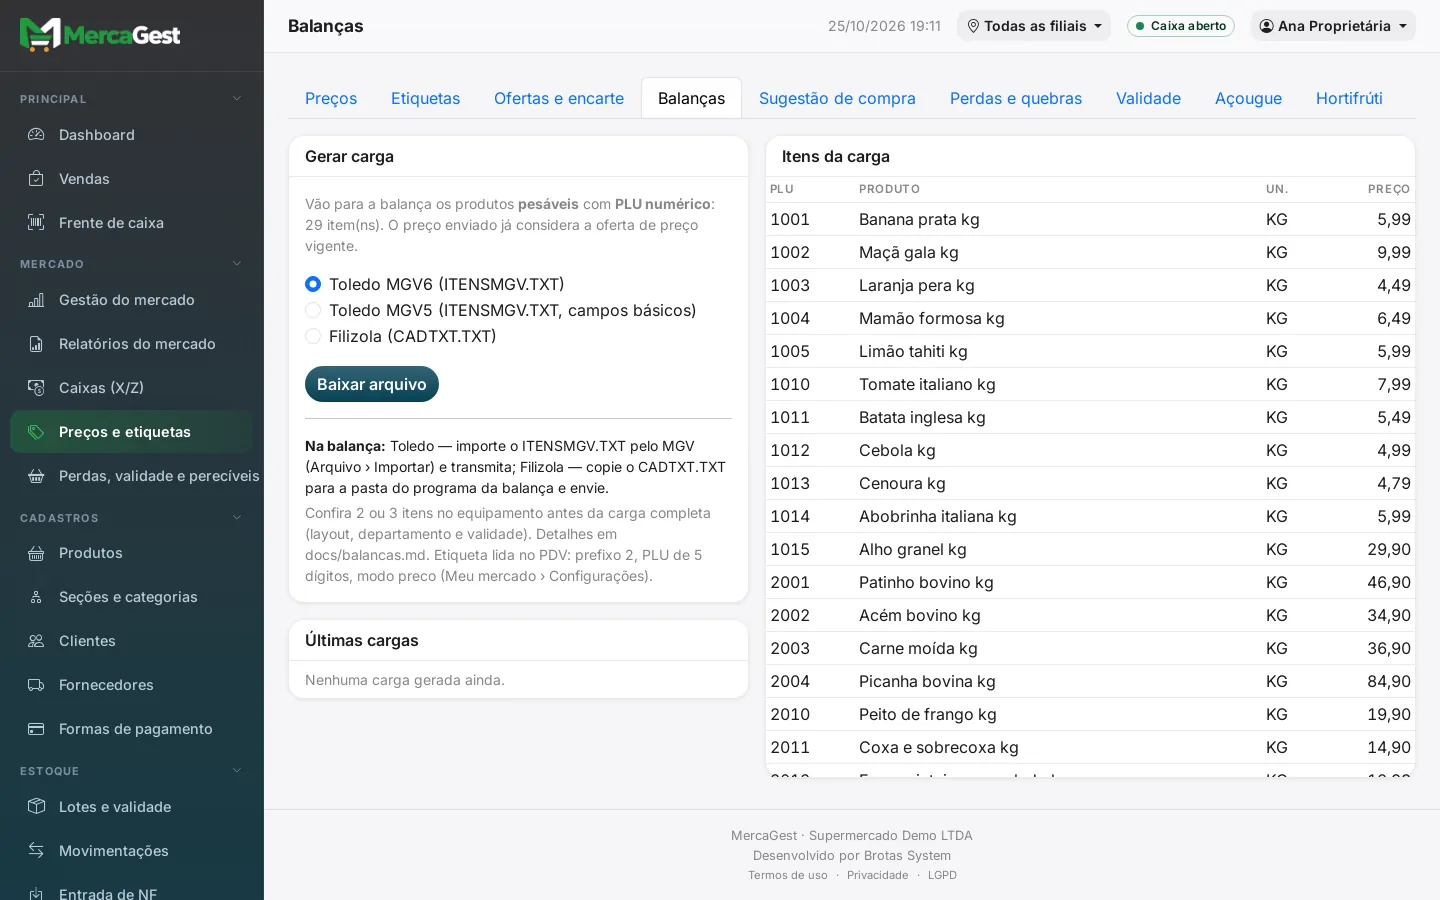Choose Filizola (CADTXT.TXT) radio option

coord(313,336)
